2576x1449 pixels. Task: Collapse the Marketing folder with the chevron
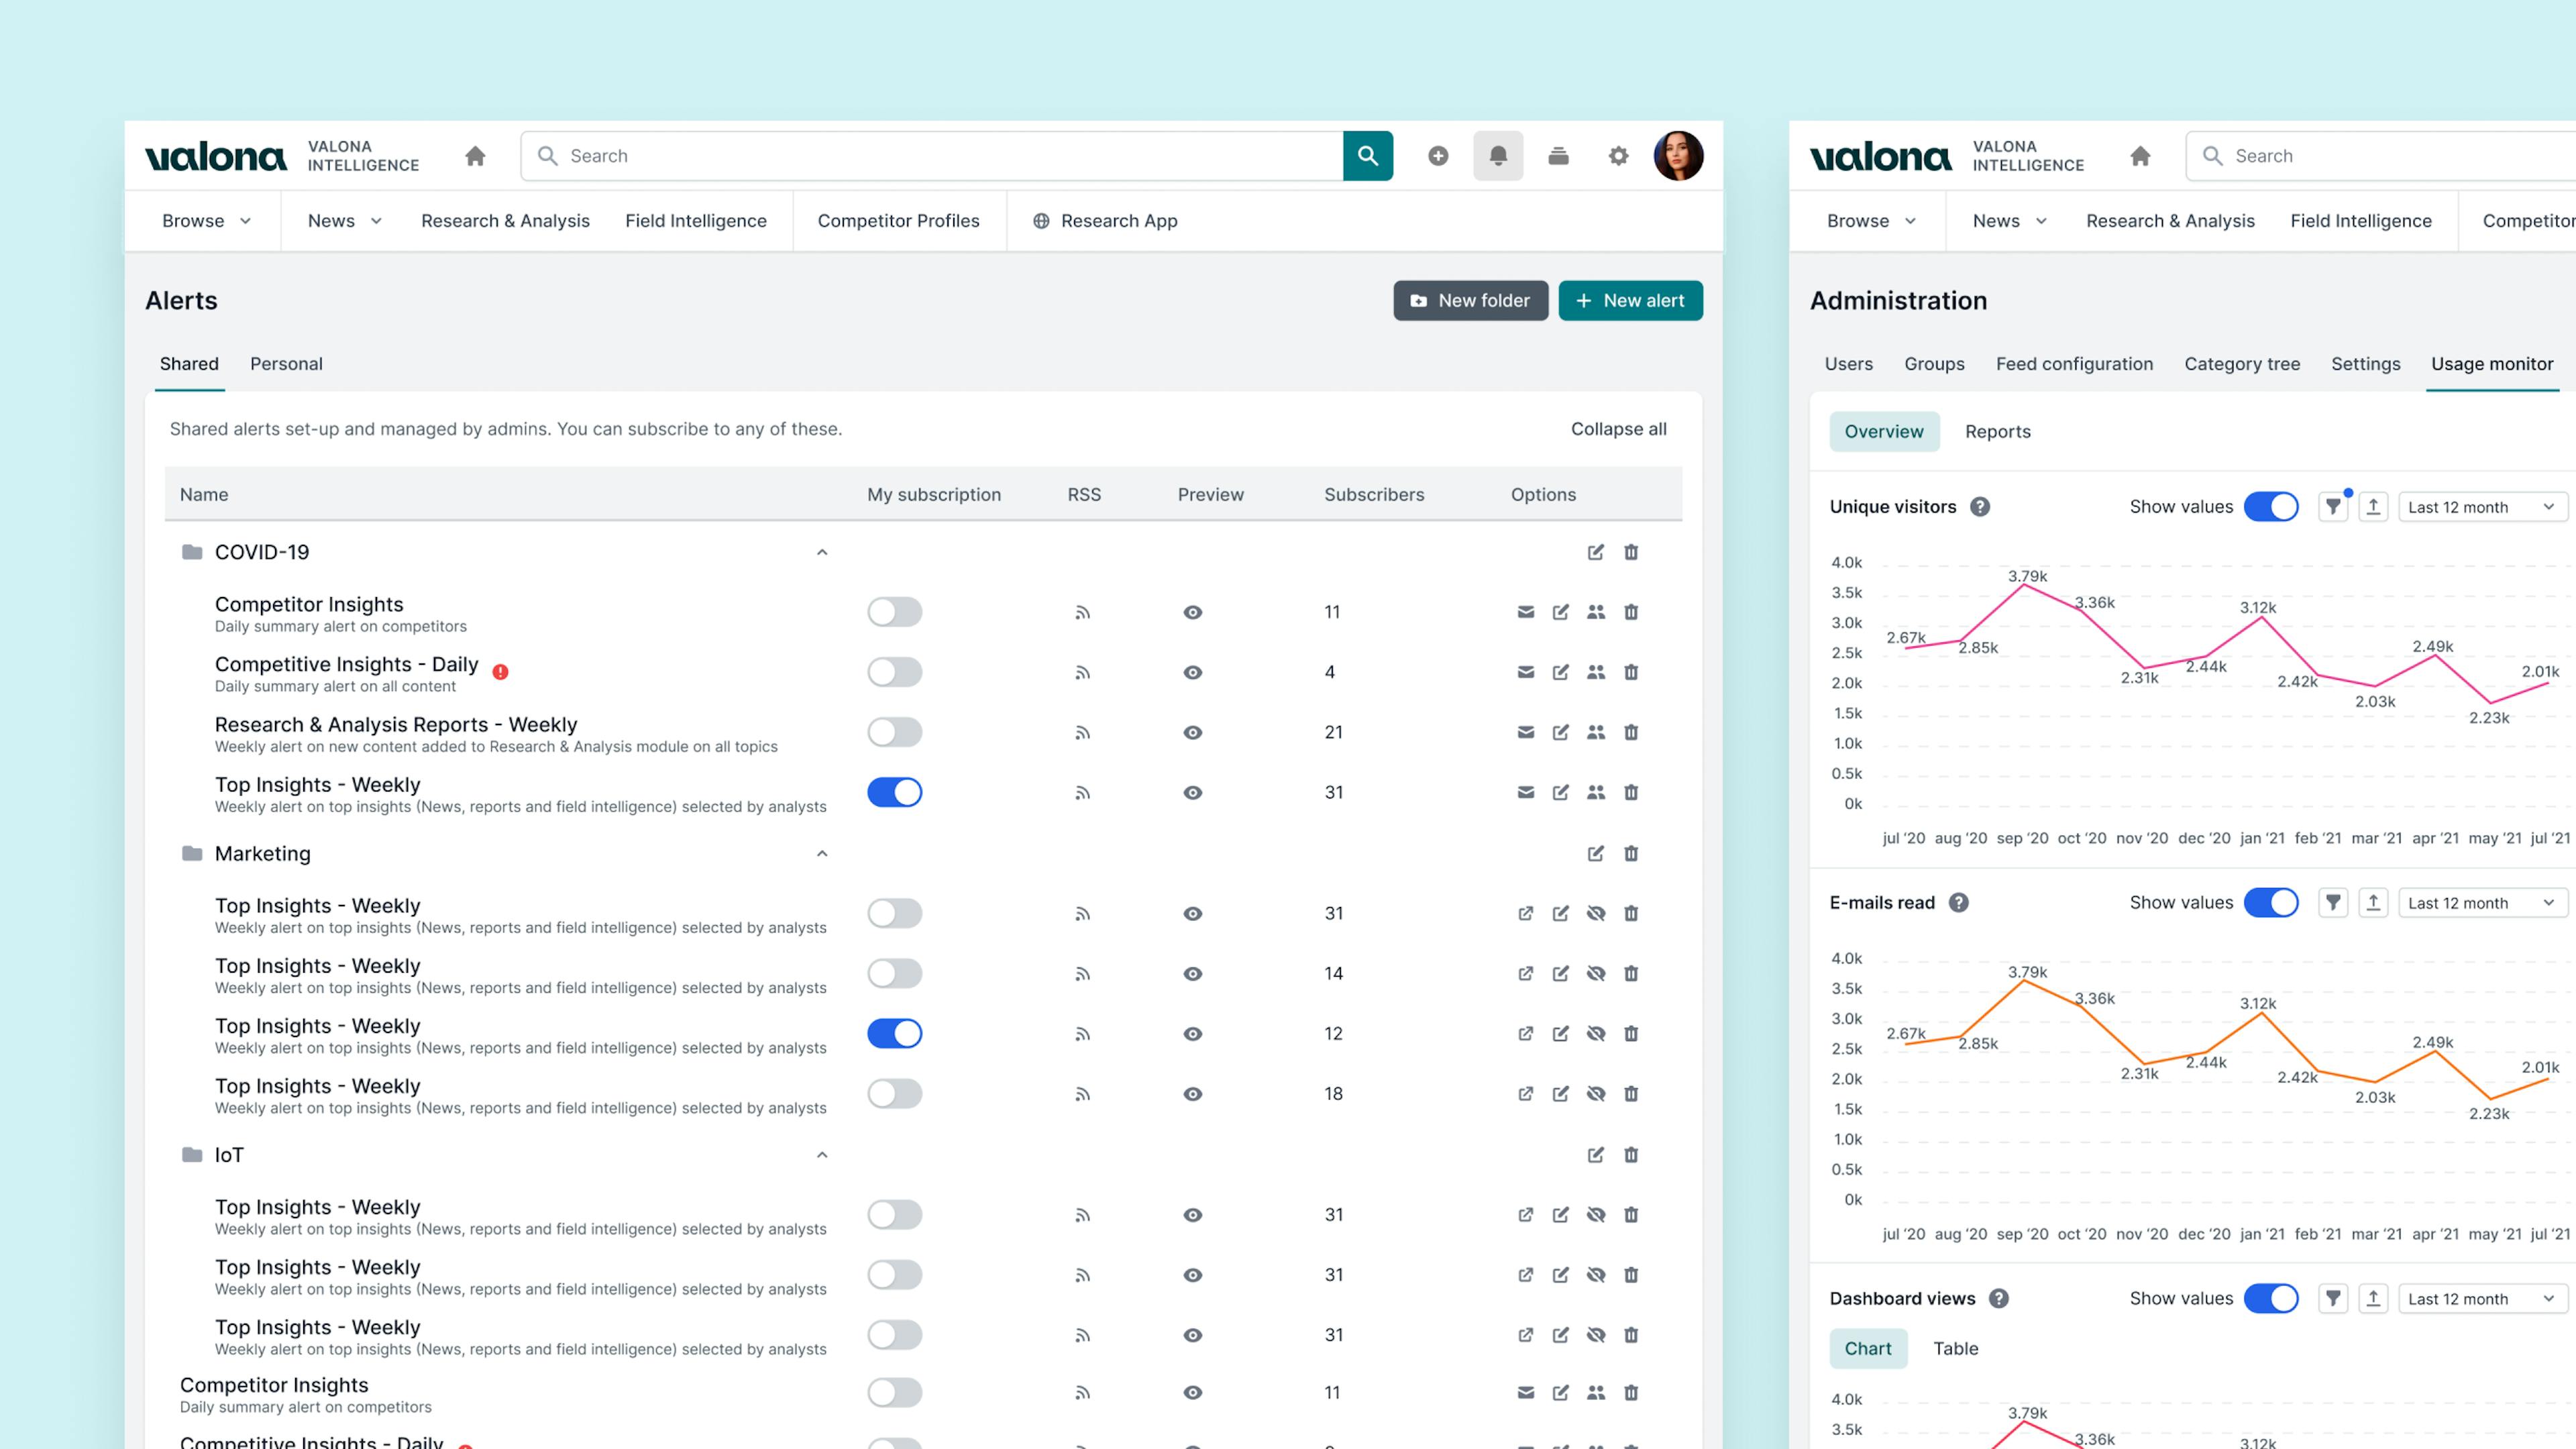coord(822,853)
